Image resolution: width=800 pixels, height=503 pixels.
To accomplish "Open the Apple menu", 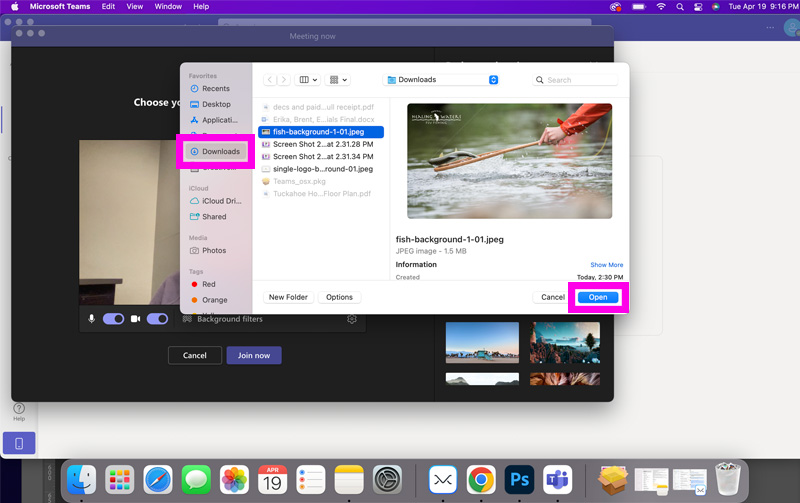I will tap(15, 7).
